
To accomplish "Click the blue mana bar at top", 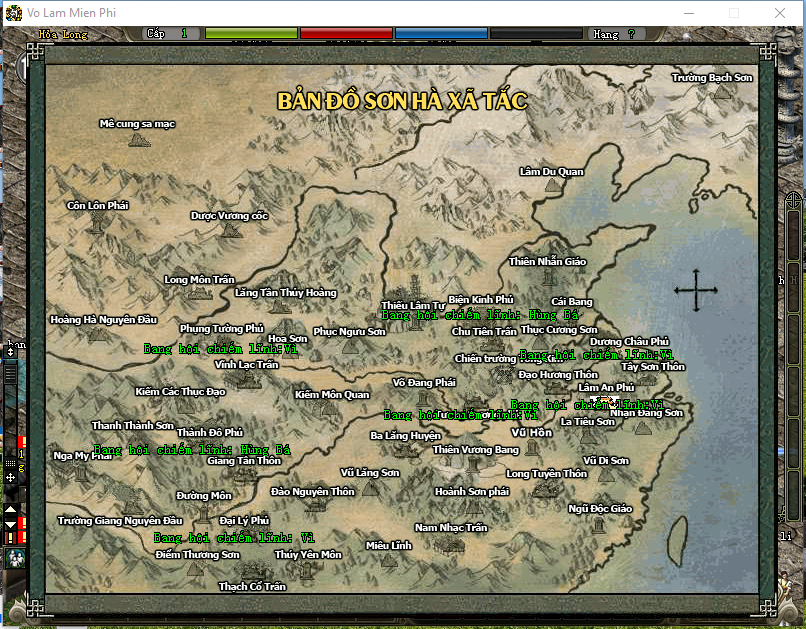I will pyautogui.click(x=440, y=34).
